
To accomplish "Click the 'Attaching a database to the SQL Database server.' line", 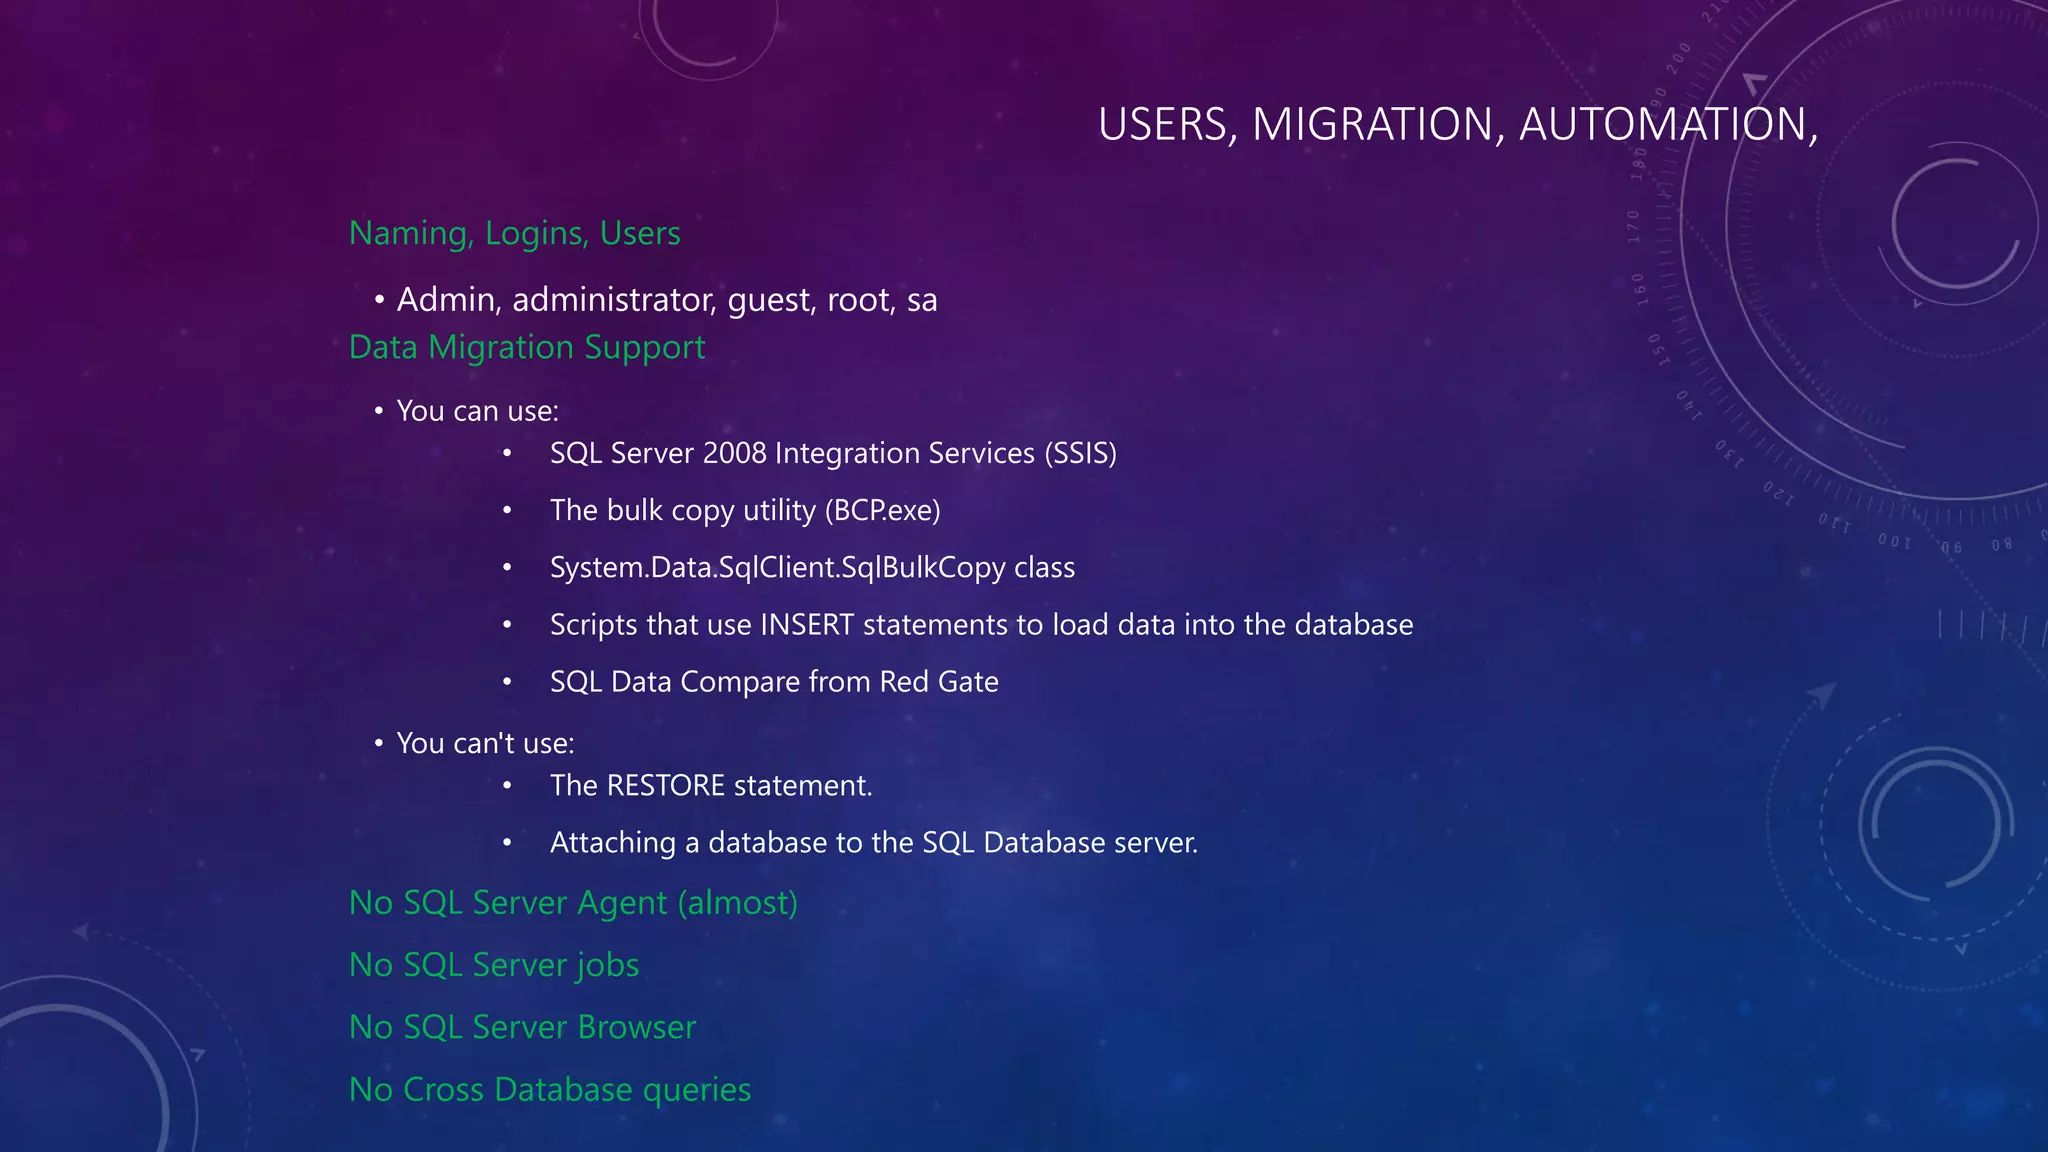I will click(874, 843).
